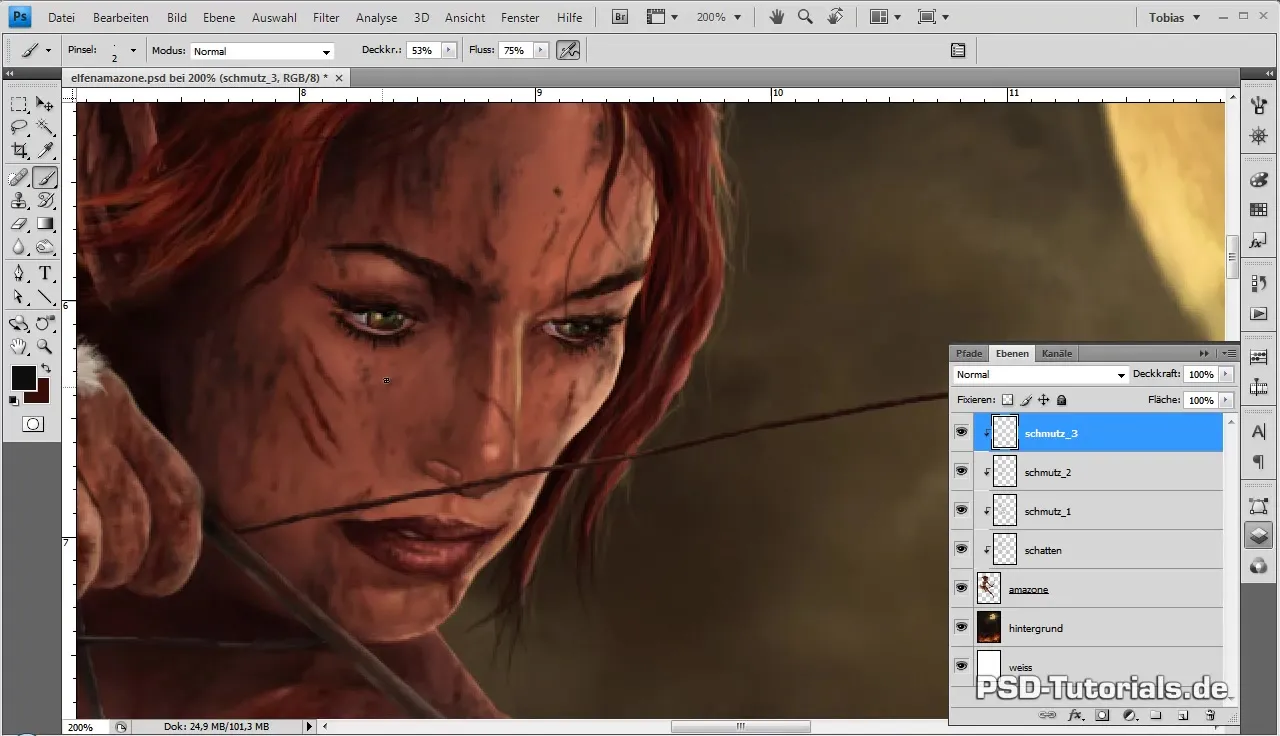Select the Type tool
This screenshot has height=736, width=1280.
tap(45, 274)
